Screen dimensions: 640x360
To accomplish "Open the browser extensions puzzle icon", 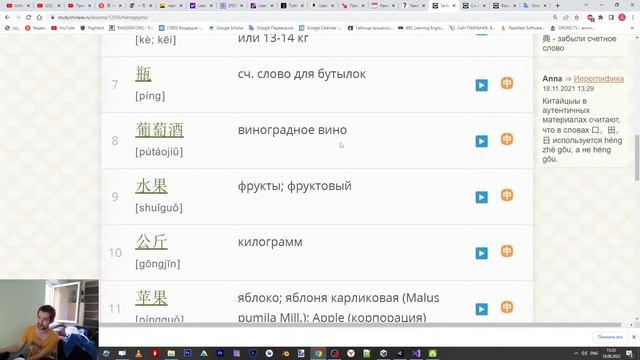I will pos(600,18).
